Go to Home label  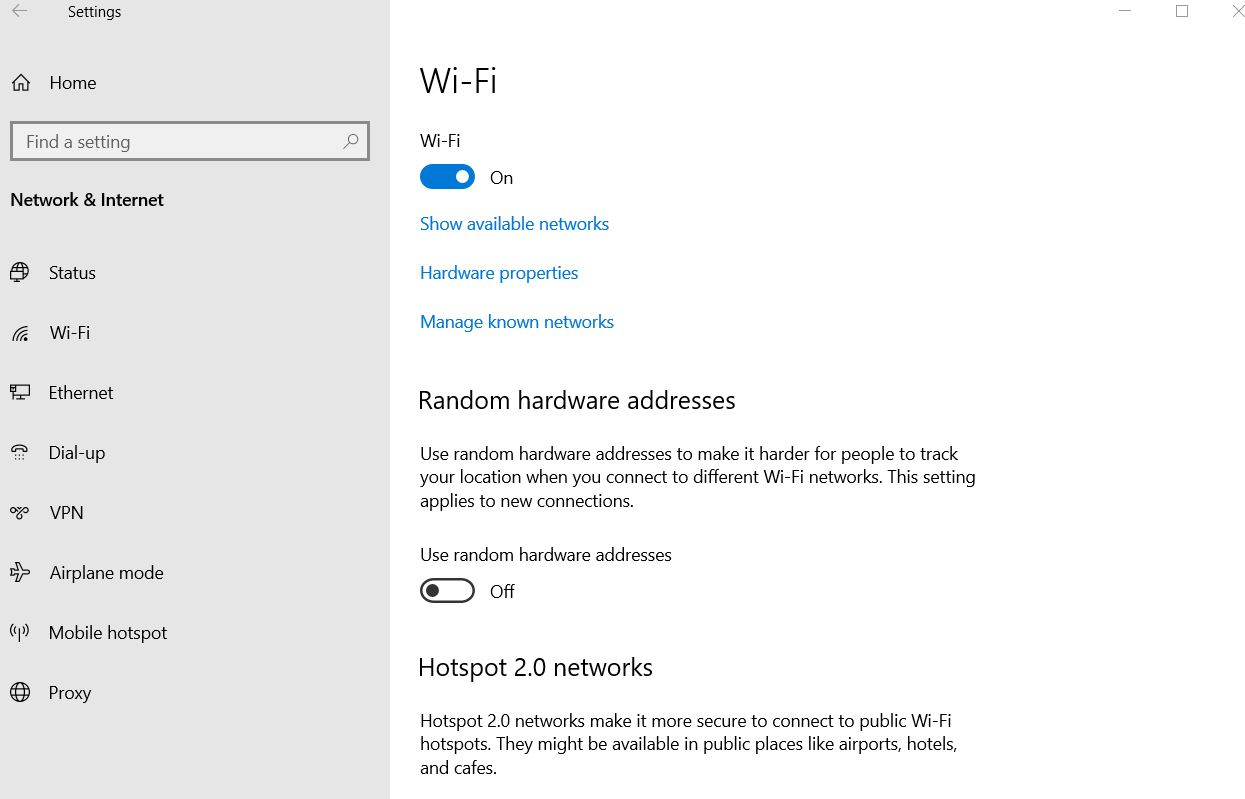pos(73,83)
